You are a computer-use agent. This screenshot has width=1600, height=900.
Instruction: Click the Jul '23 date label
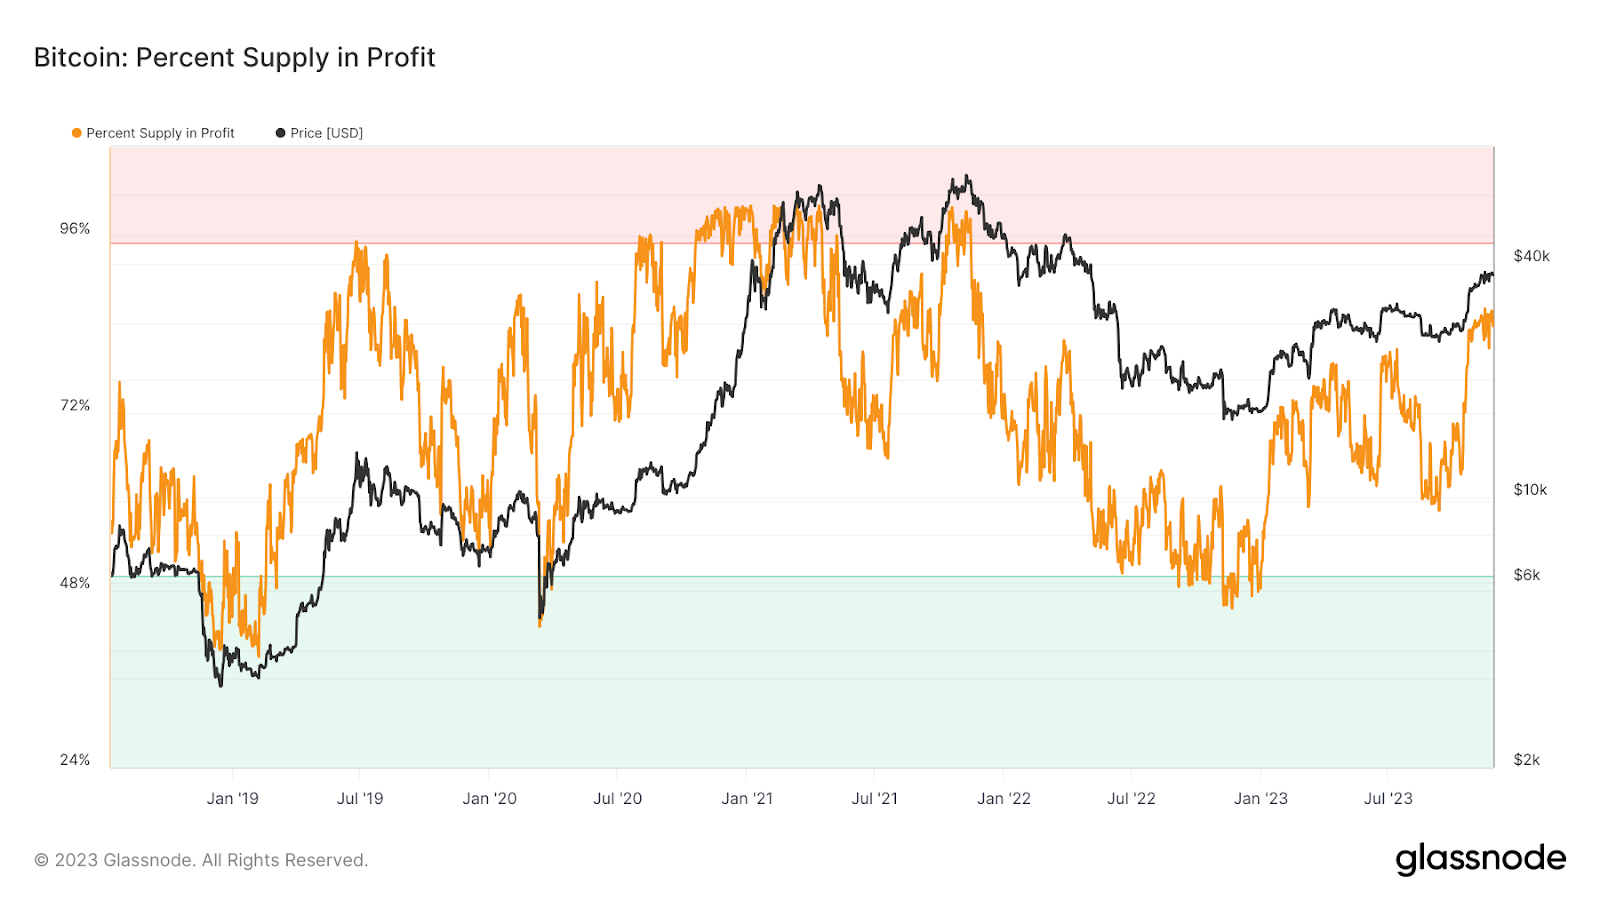click(x=1388, y=798)
